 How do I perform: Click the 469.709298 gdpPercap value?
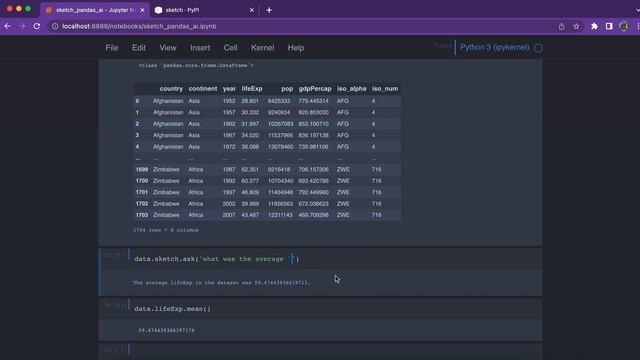(313, 215)
